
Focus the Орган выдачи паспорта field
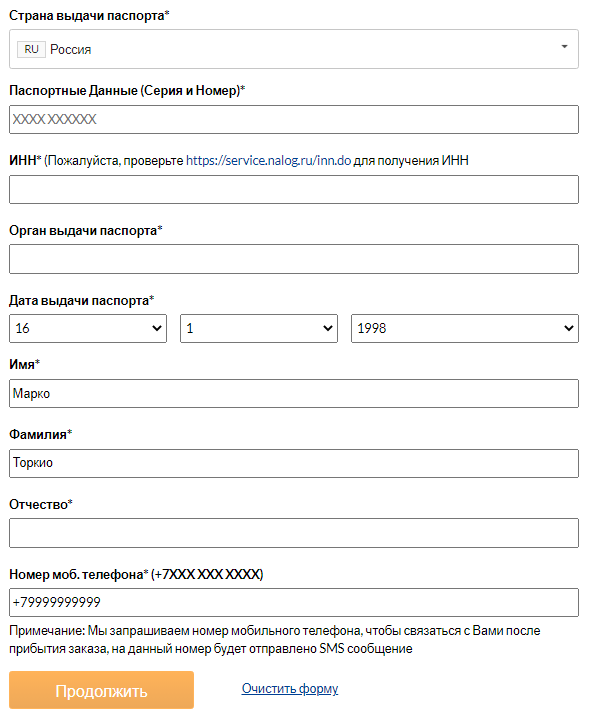pyautogui.click(x=293, y=259)
